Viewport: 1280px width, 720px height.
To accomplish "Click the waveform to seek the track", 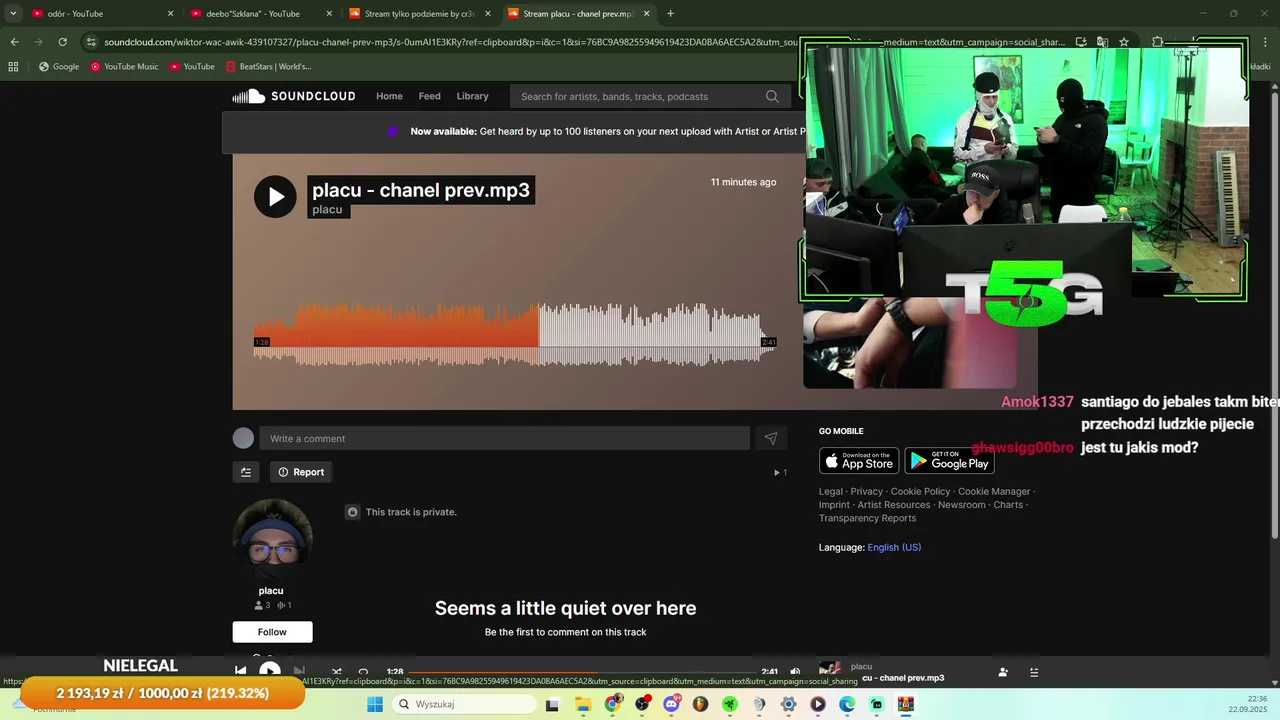I will [515, 335].
